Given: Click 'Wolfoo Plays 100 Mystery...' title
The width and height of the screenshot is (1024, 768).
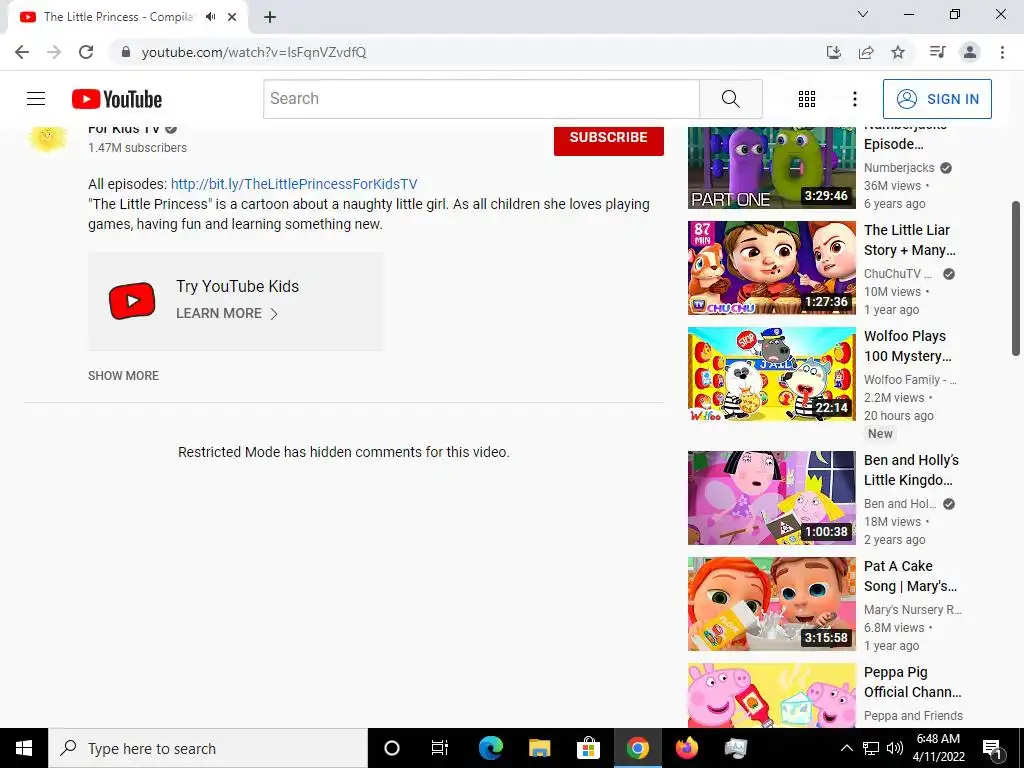Looking at the screenshot, I should (908, 346).
